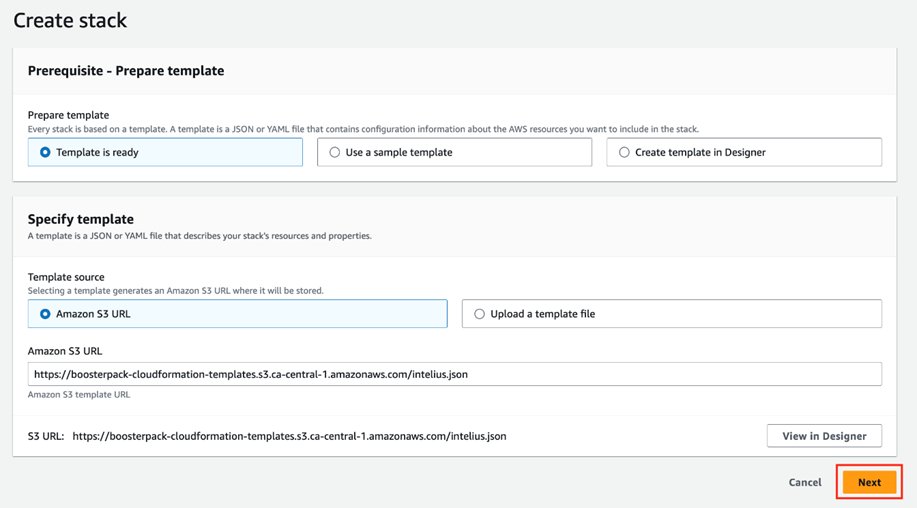Viewport: 917px width, 508px height.
Task: Click the "Amazon S3 URL" label above input
Action: (x=65, y=351)
